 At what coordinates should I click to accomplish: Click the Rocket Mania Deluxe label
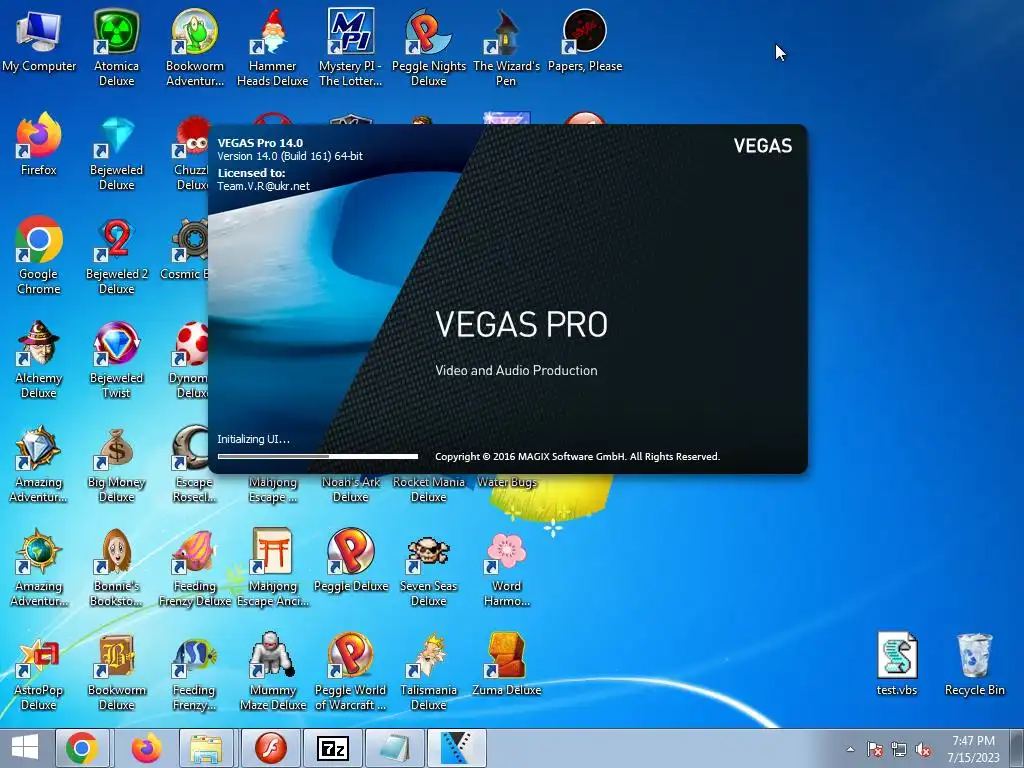tap(428, 489)
